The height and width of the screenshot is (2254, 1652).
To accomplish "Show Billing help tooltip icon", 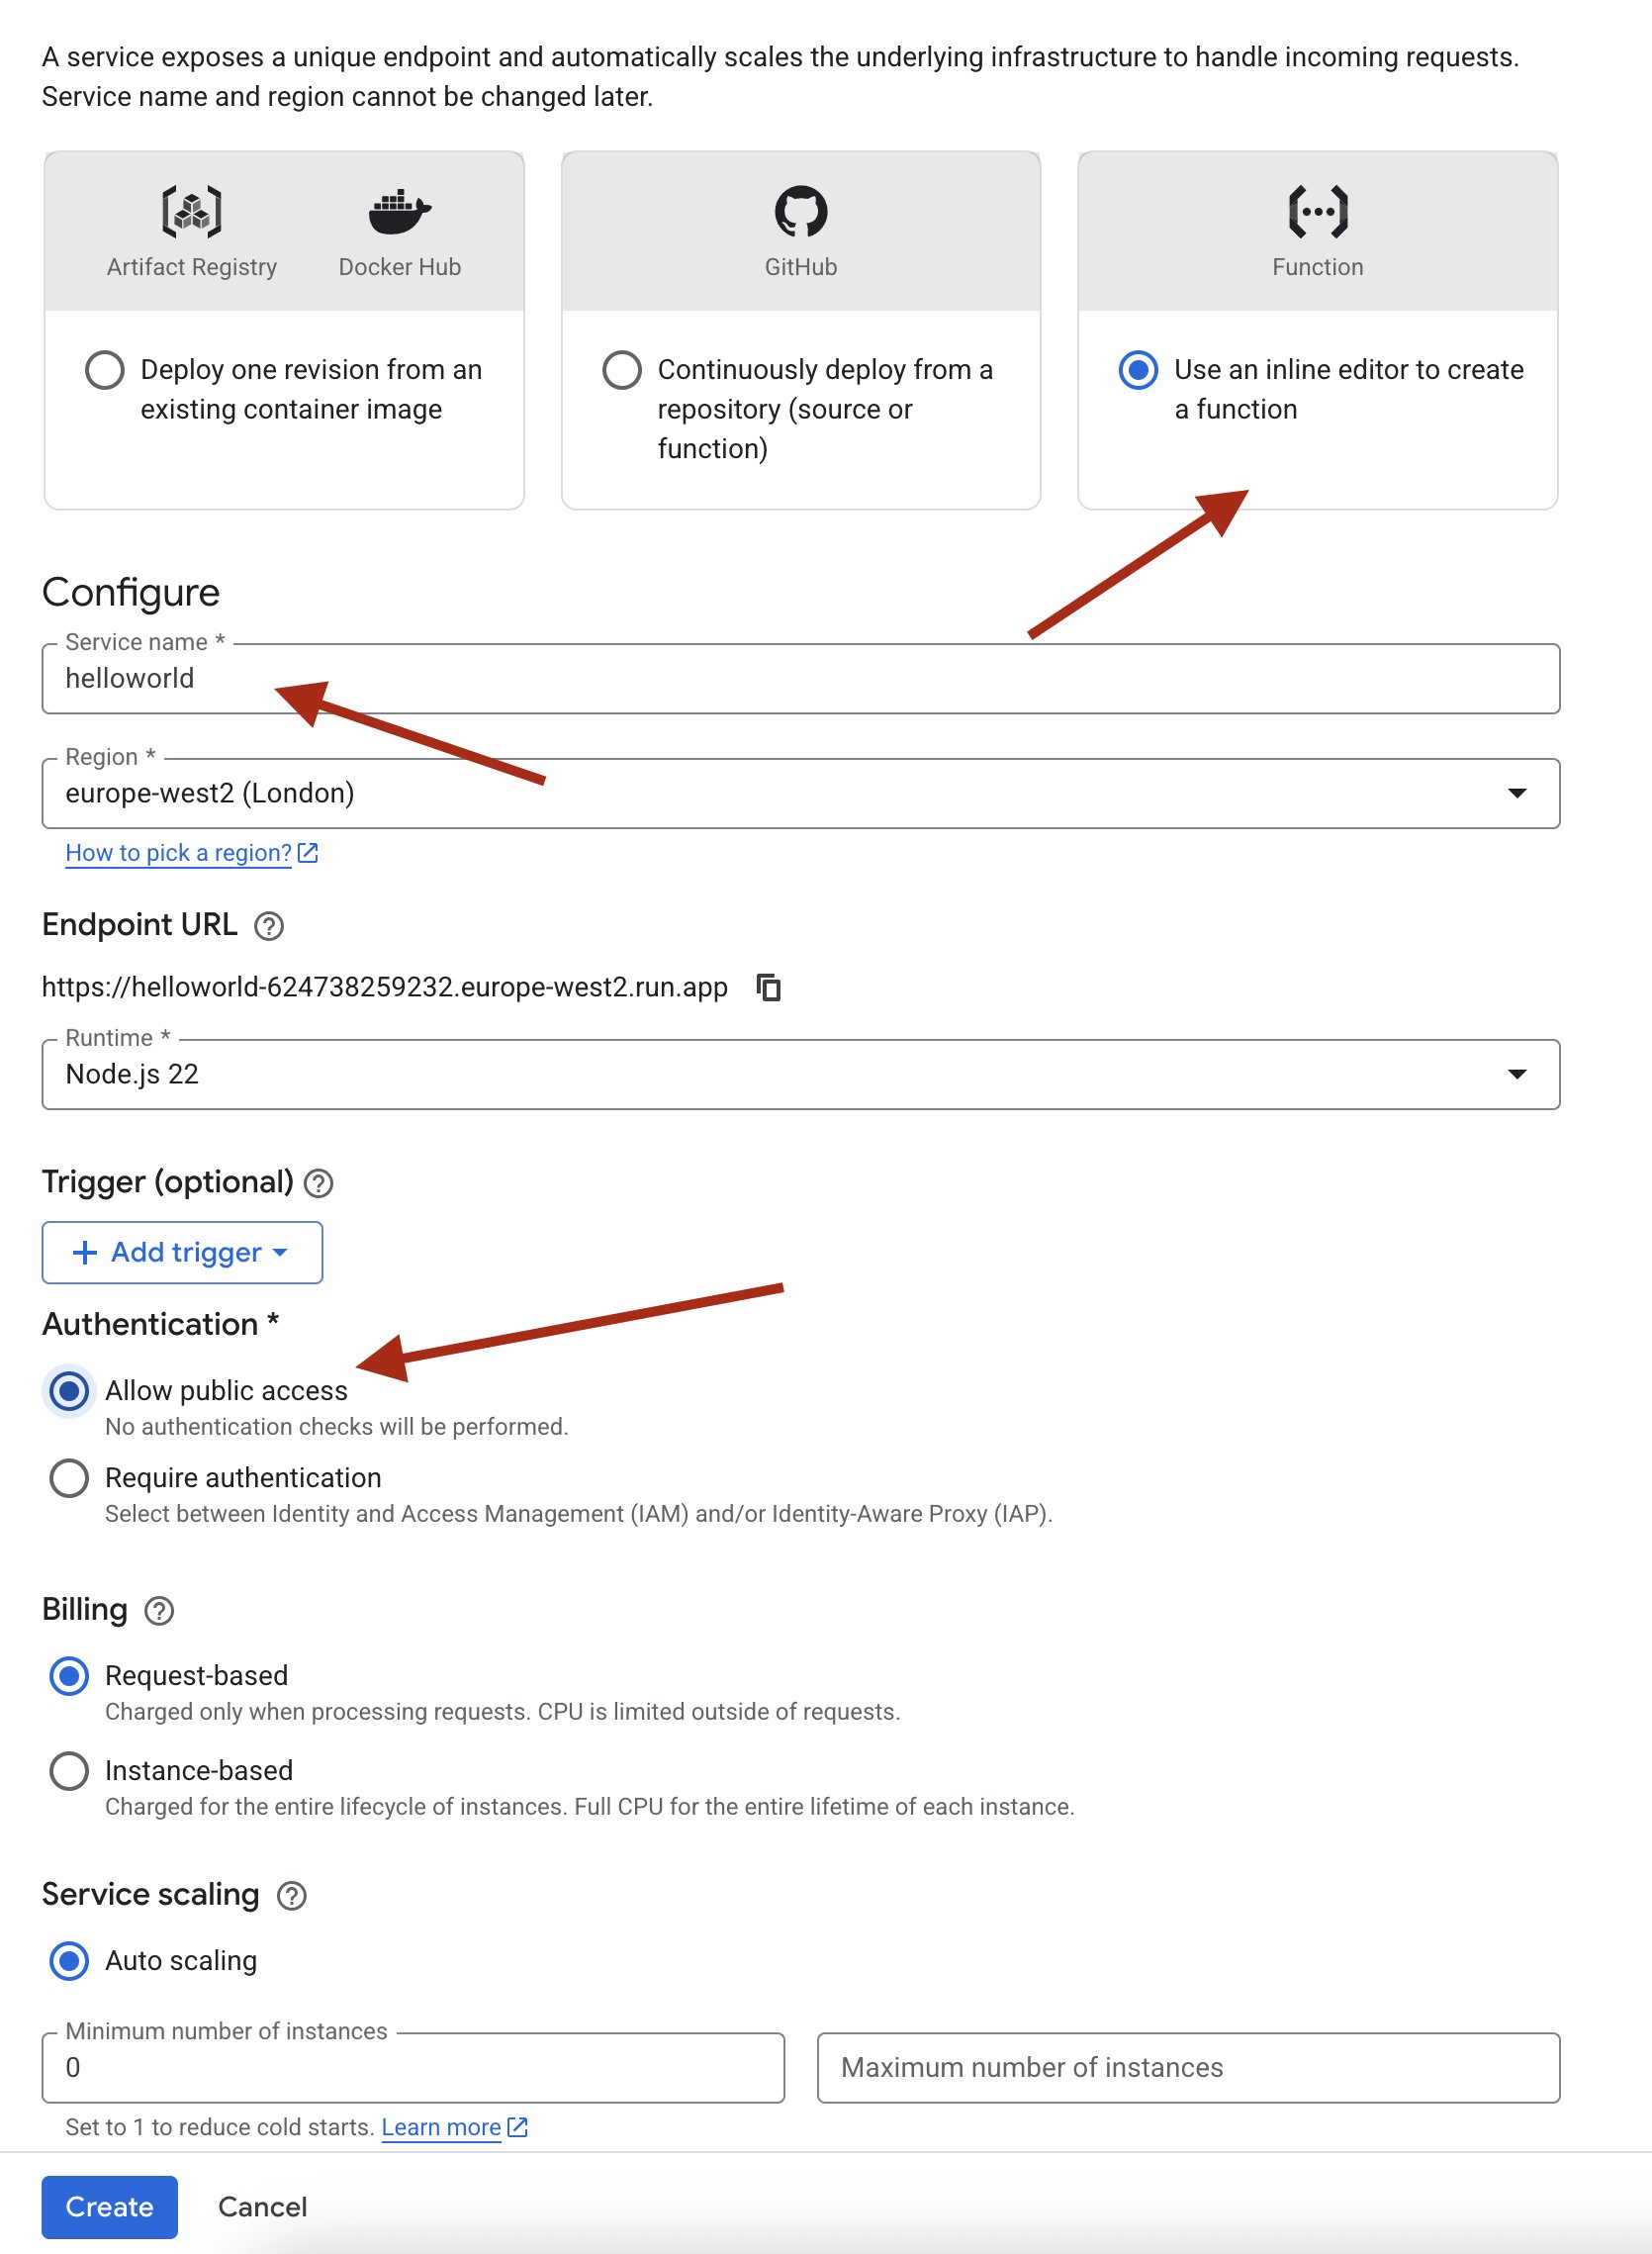I will 159,1611.
